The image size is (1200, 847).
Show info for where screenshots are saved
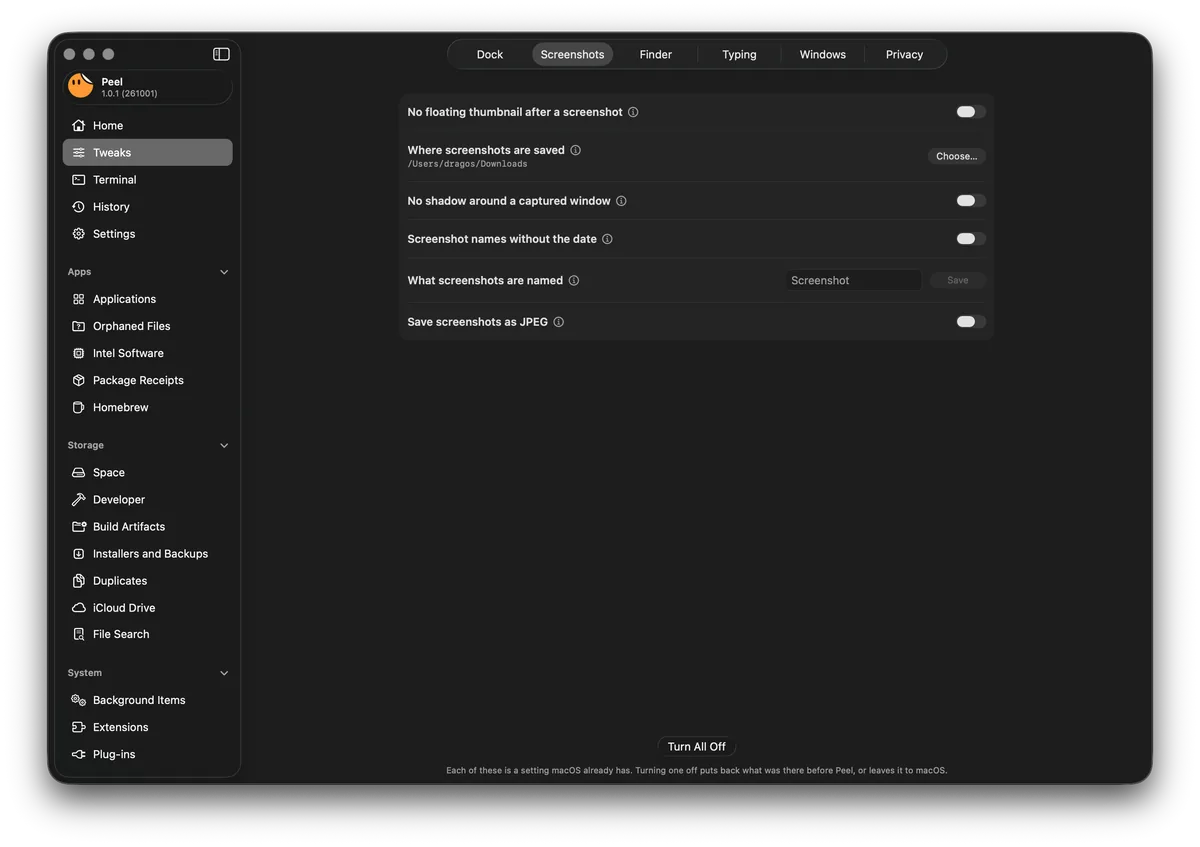[x=575, y=150]
